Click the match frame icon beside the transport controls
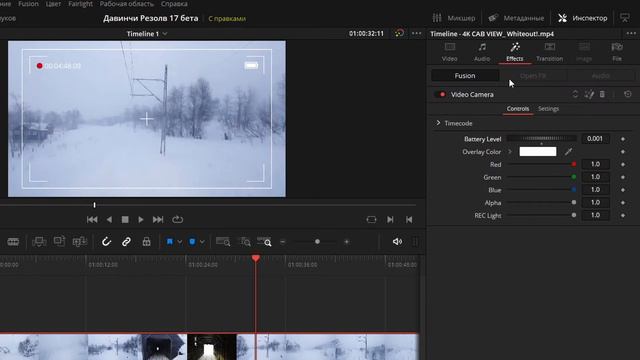 pos(371,220)
